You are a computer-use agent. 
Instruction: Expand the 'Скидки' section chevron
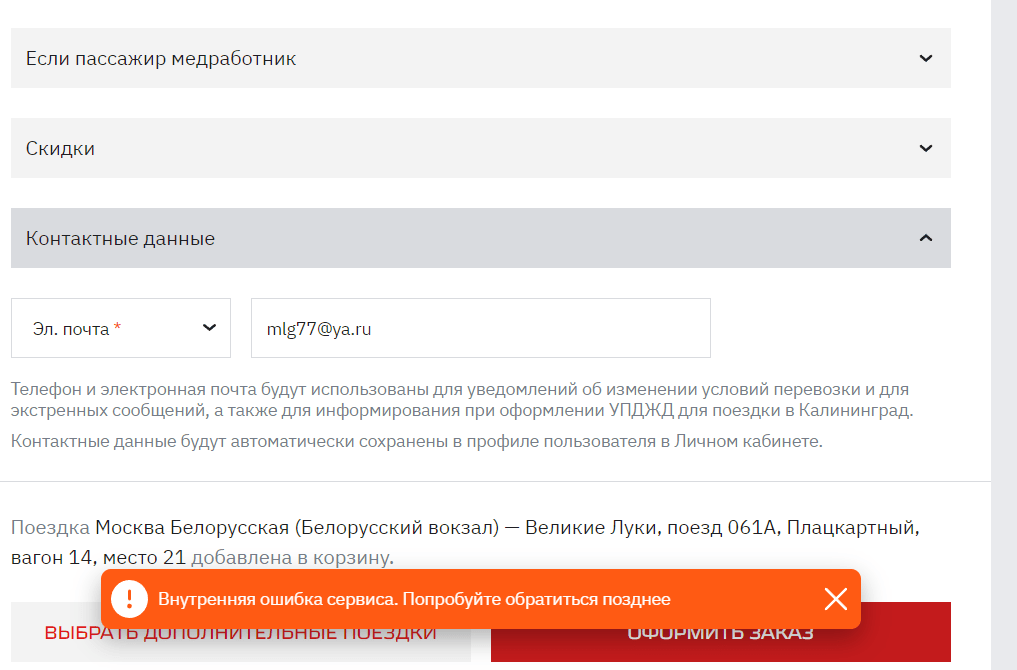pyautogui.click(x=926, y=149)
